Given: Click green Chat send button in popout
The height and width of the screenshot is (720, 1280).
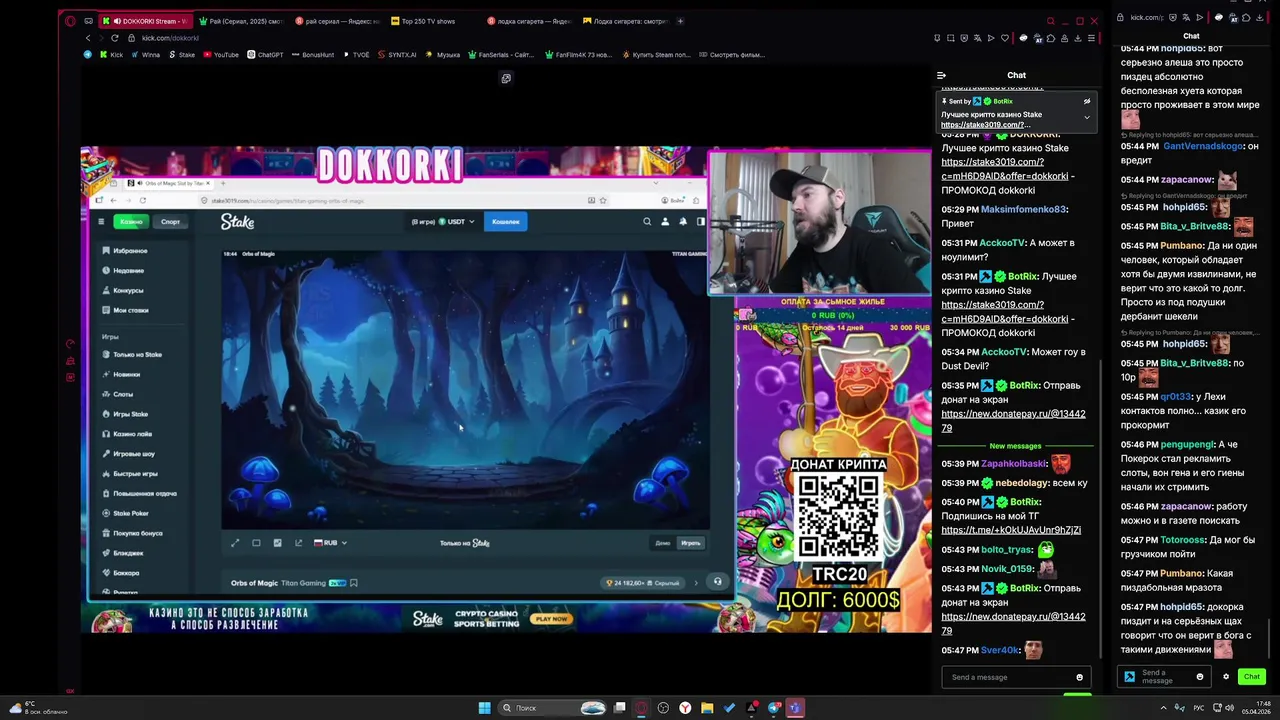Looking at the screenshot, I should click(1251, 677).
